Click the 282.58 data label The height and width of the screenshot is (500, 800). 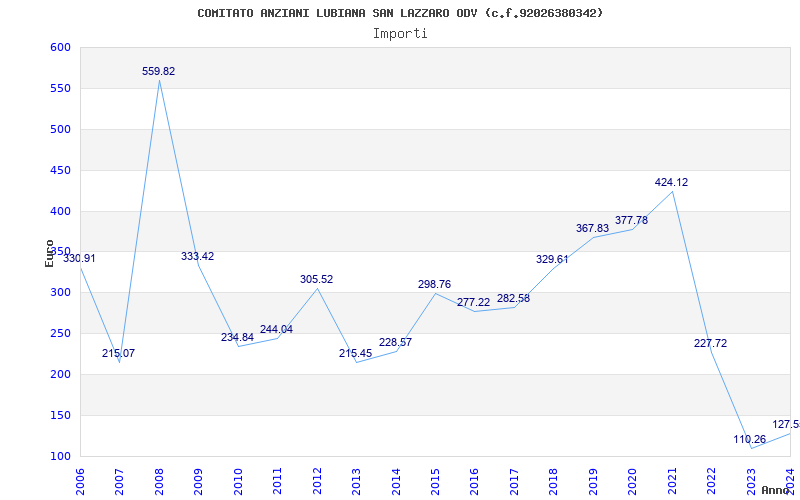[513, 298]
